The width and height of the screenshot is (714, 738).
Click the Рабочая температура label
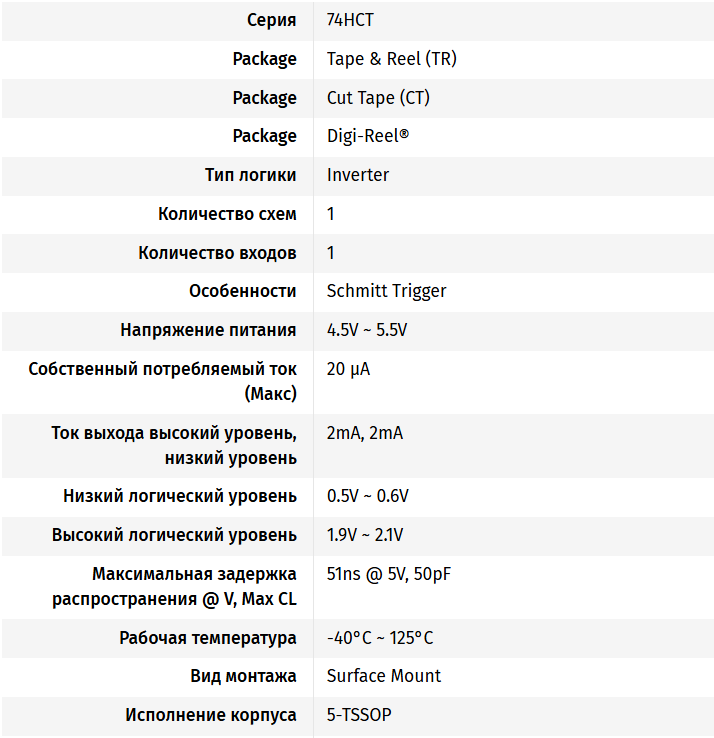coord(207,638)
